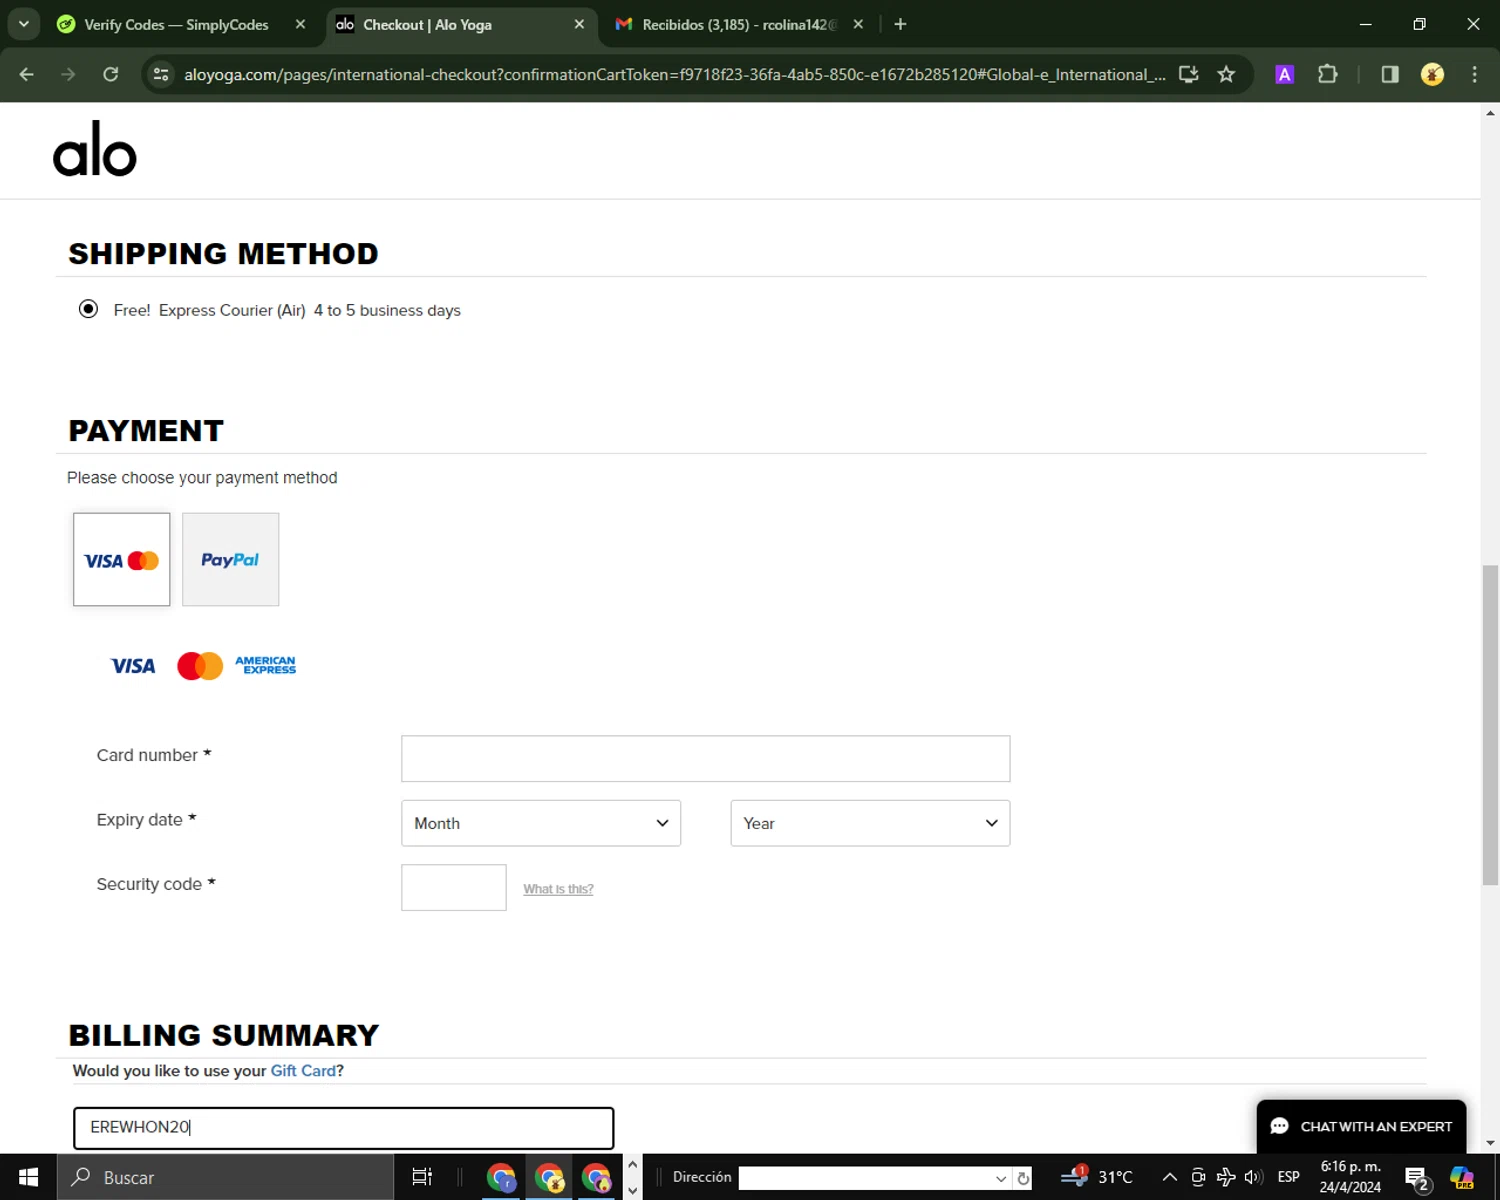
Task: Open the tab search dropdown arrow
Action: click(23, 24)
